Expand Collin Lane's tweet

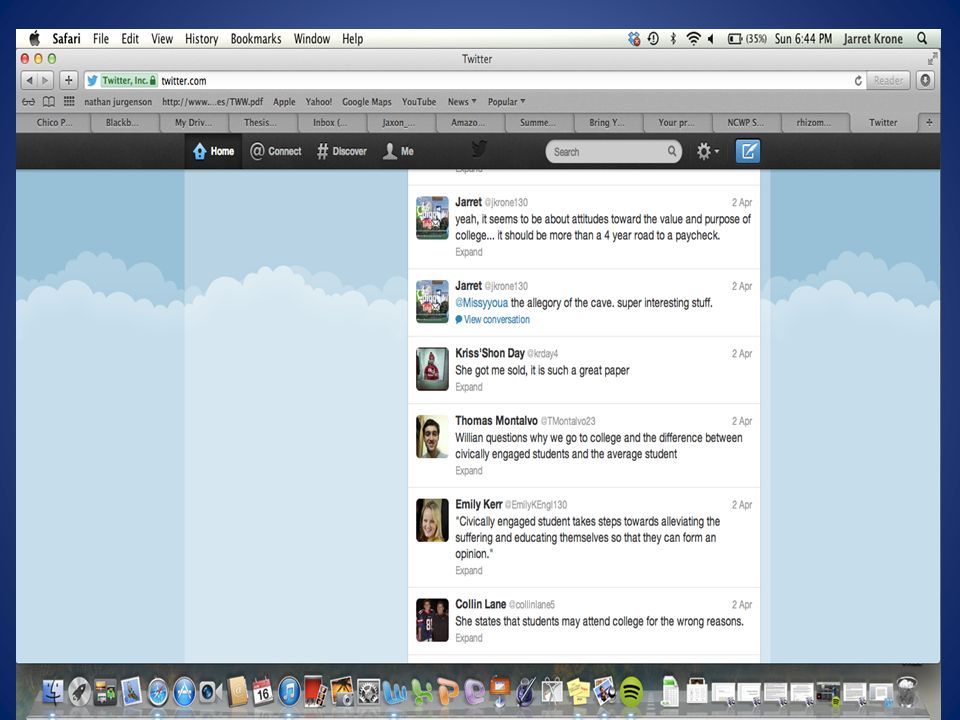pos(468,638)
